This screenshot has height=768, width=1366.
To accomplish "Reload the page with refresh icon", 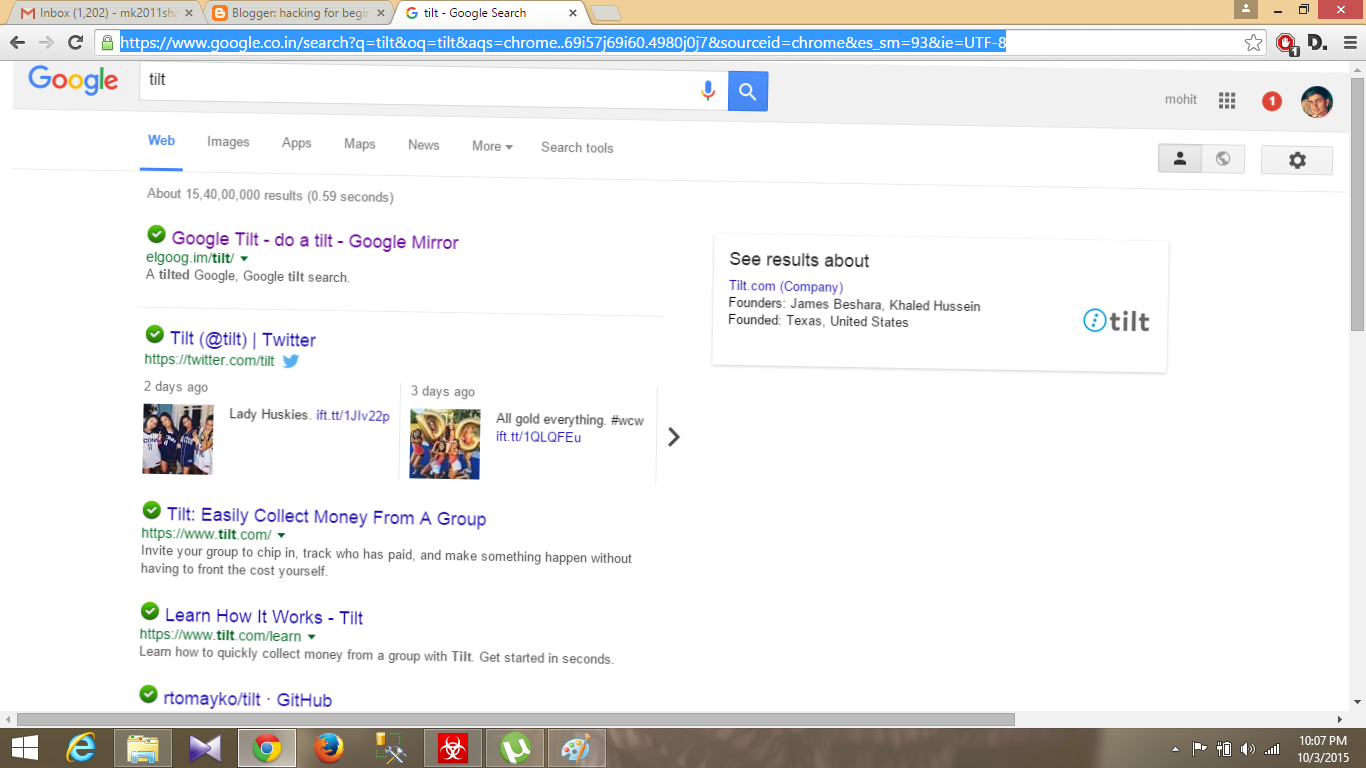I will [75, 42].
